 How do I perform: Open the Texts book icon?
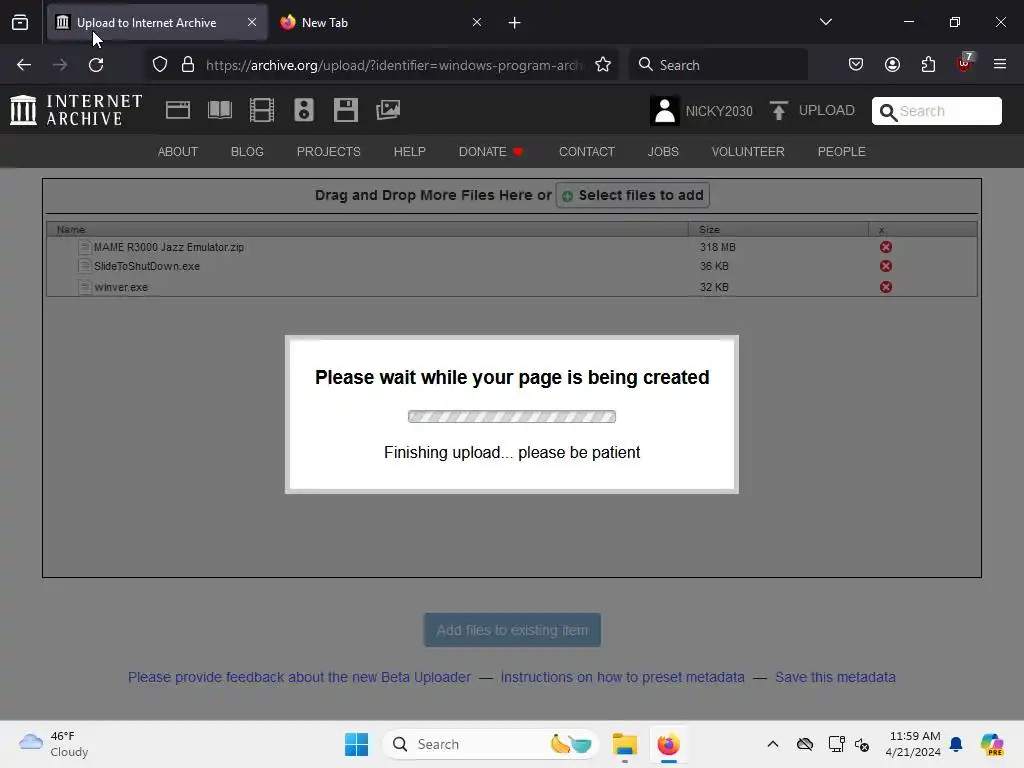pyautogui.click(x=219, y=110)
